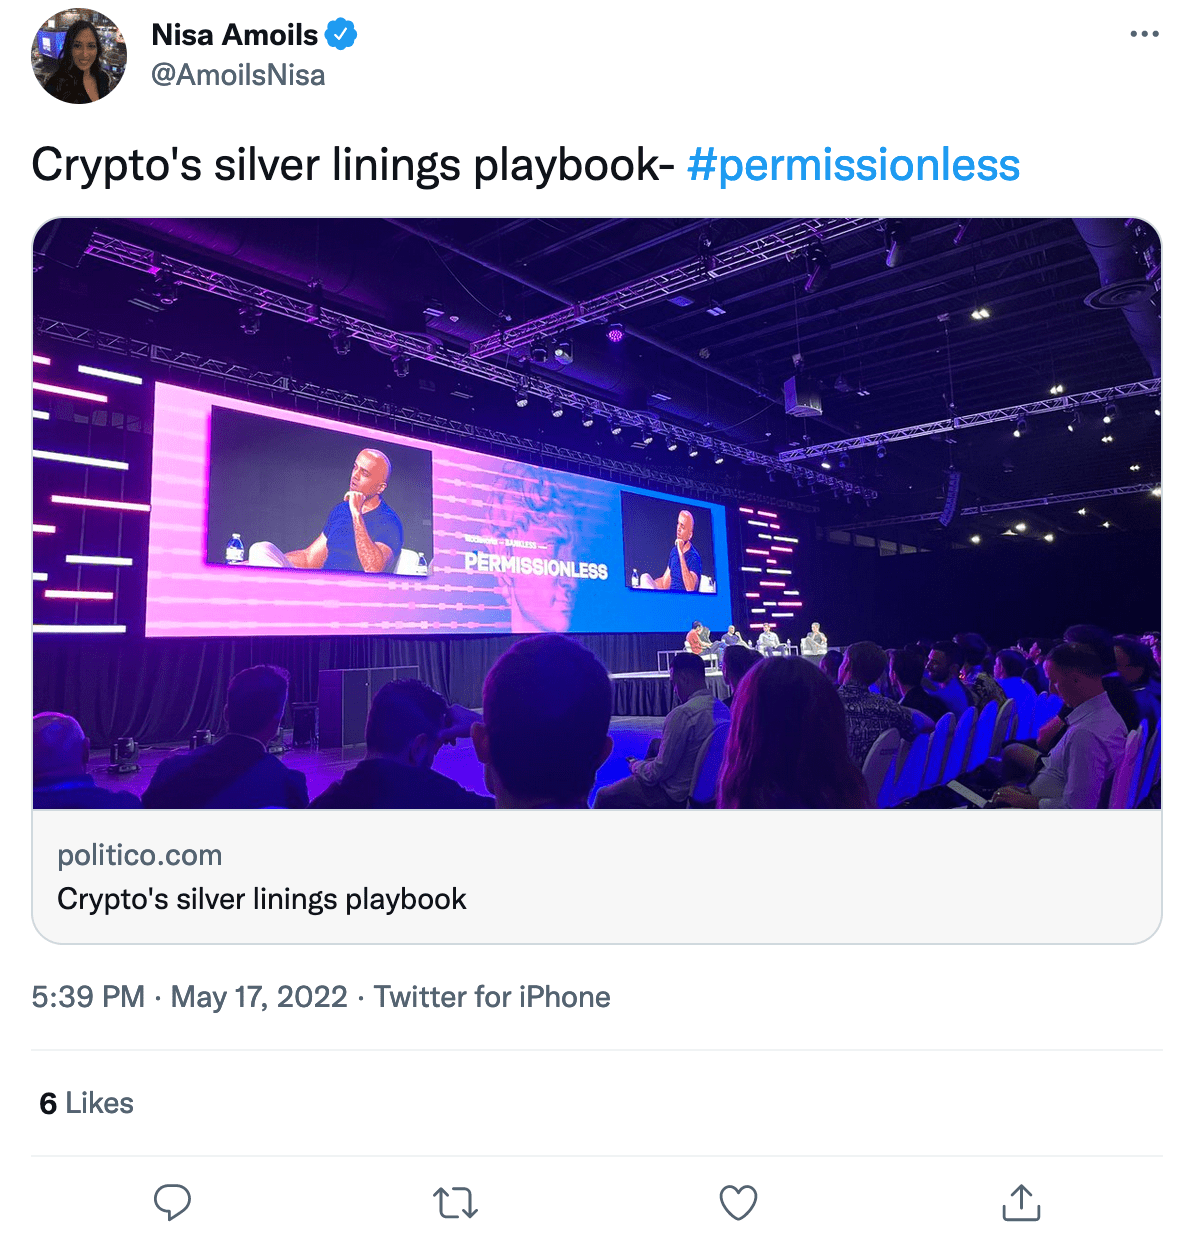Retweet using the arrows icon
1194x1244 pixels.
pyautogui.click(x=455, y=1202)
